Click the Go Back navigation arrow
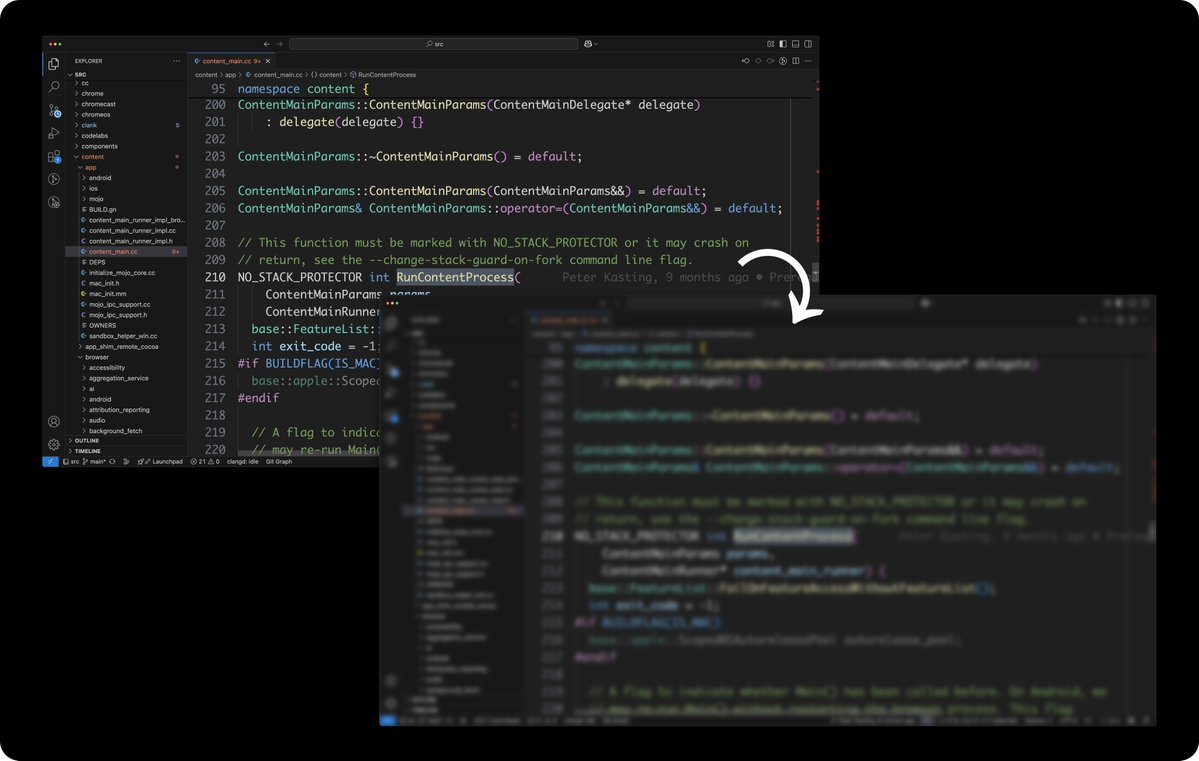Image resolution: width=1199 pixels, height=761 pixels. (x=266, y=44)
